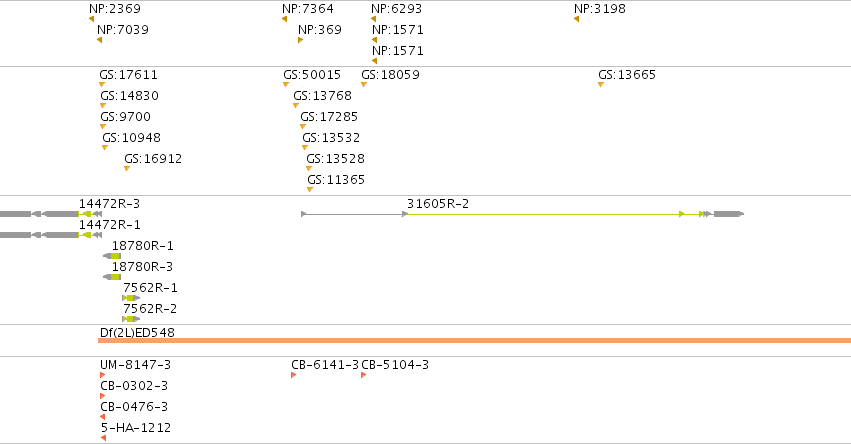This screenshot has height=444, width=851.
Task: Click the 14472R-3 label text
Action: [109, 204]
